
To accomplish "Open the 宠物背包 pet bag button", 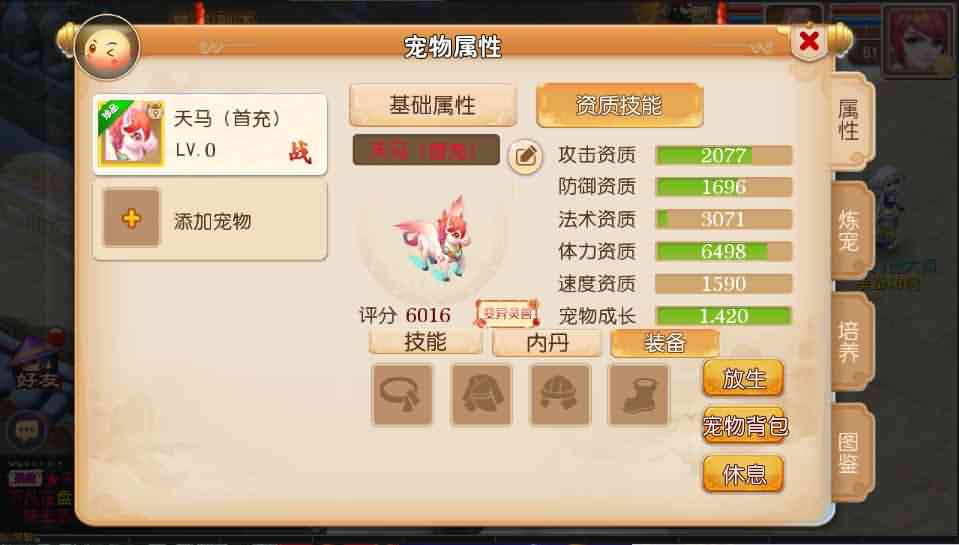I will click(744, 426).
